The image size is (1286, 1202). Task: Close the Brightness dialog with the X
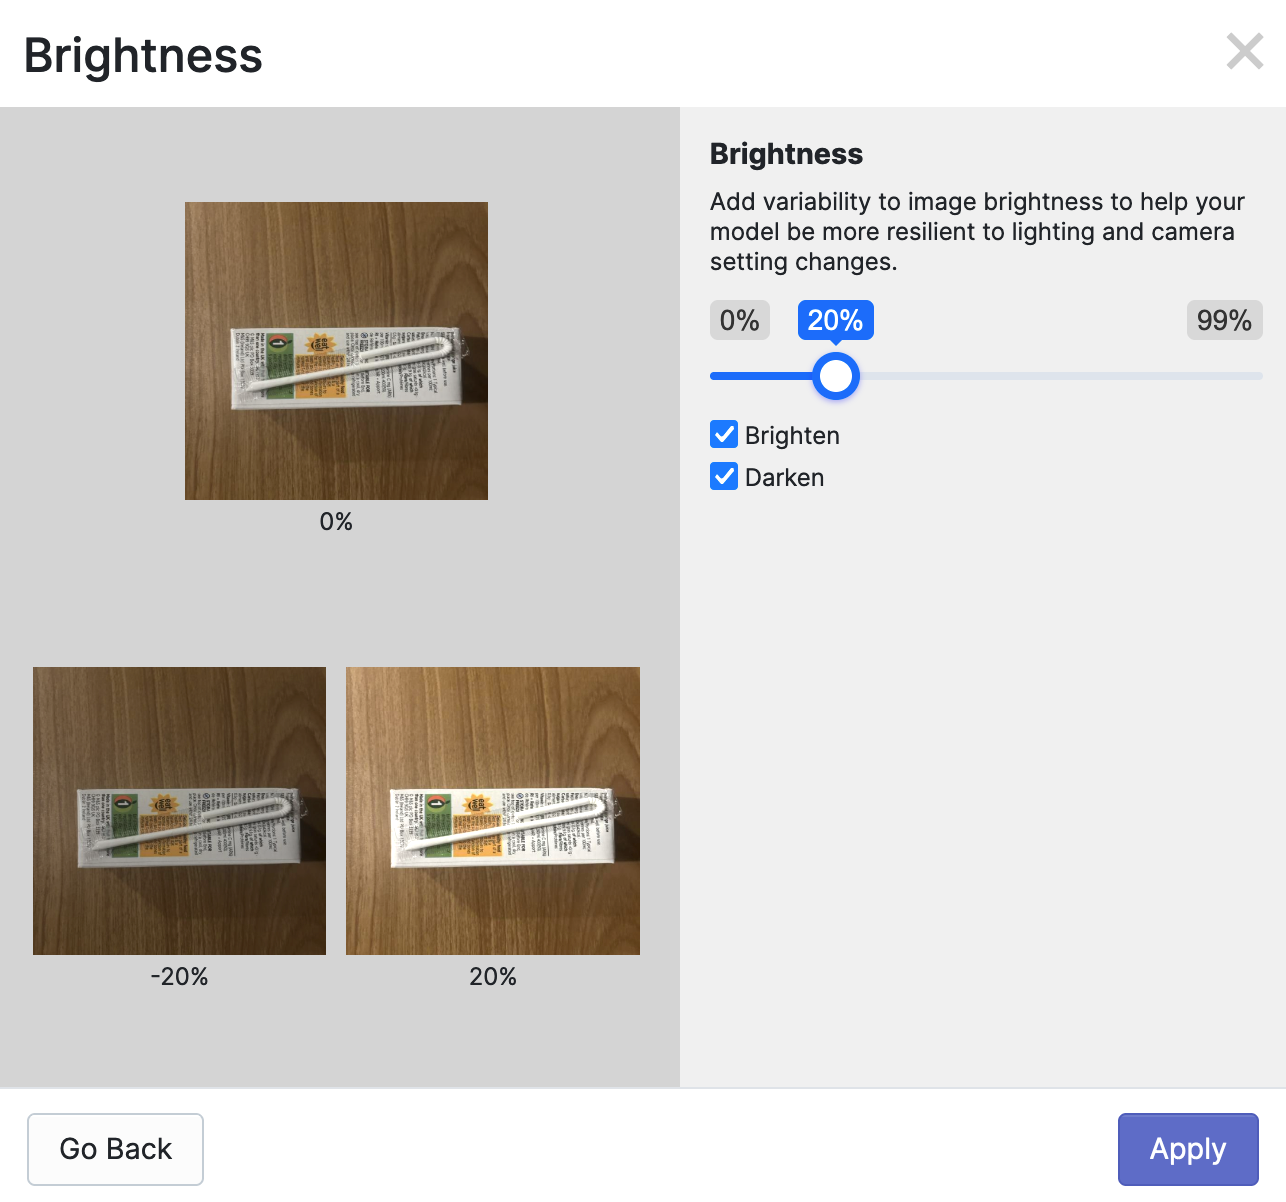pos(1244,51)
